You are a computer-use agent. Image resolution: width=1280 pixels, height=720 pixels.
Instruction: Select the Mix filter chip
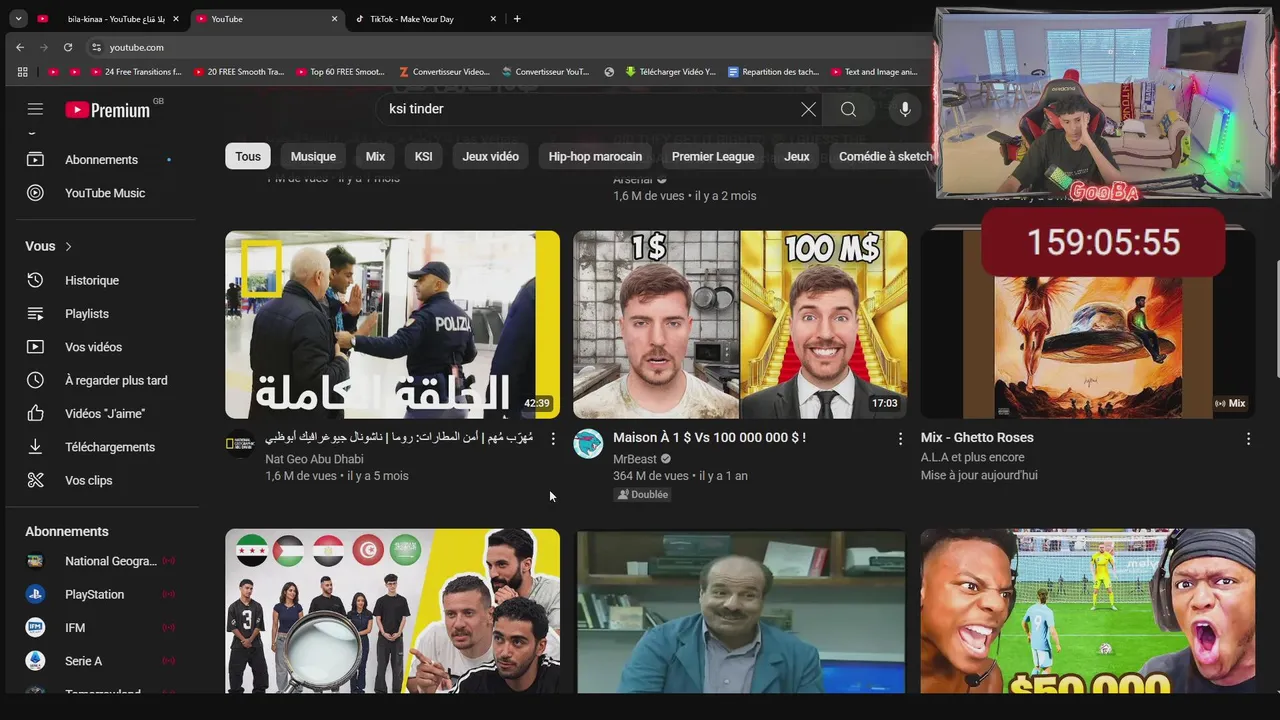[x=375, y=156]
